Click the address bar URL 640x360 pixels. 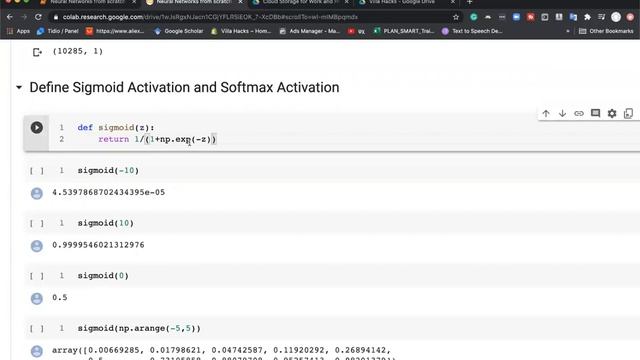click(210, 17)
